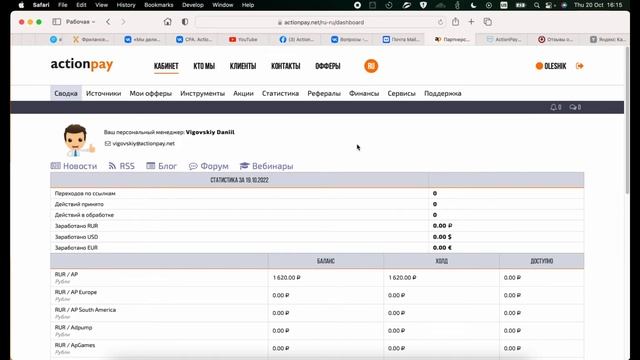Open the КЛИЕНТЫ navigation item
This screenshot has height=360, width=640.
coord(243,66)
